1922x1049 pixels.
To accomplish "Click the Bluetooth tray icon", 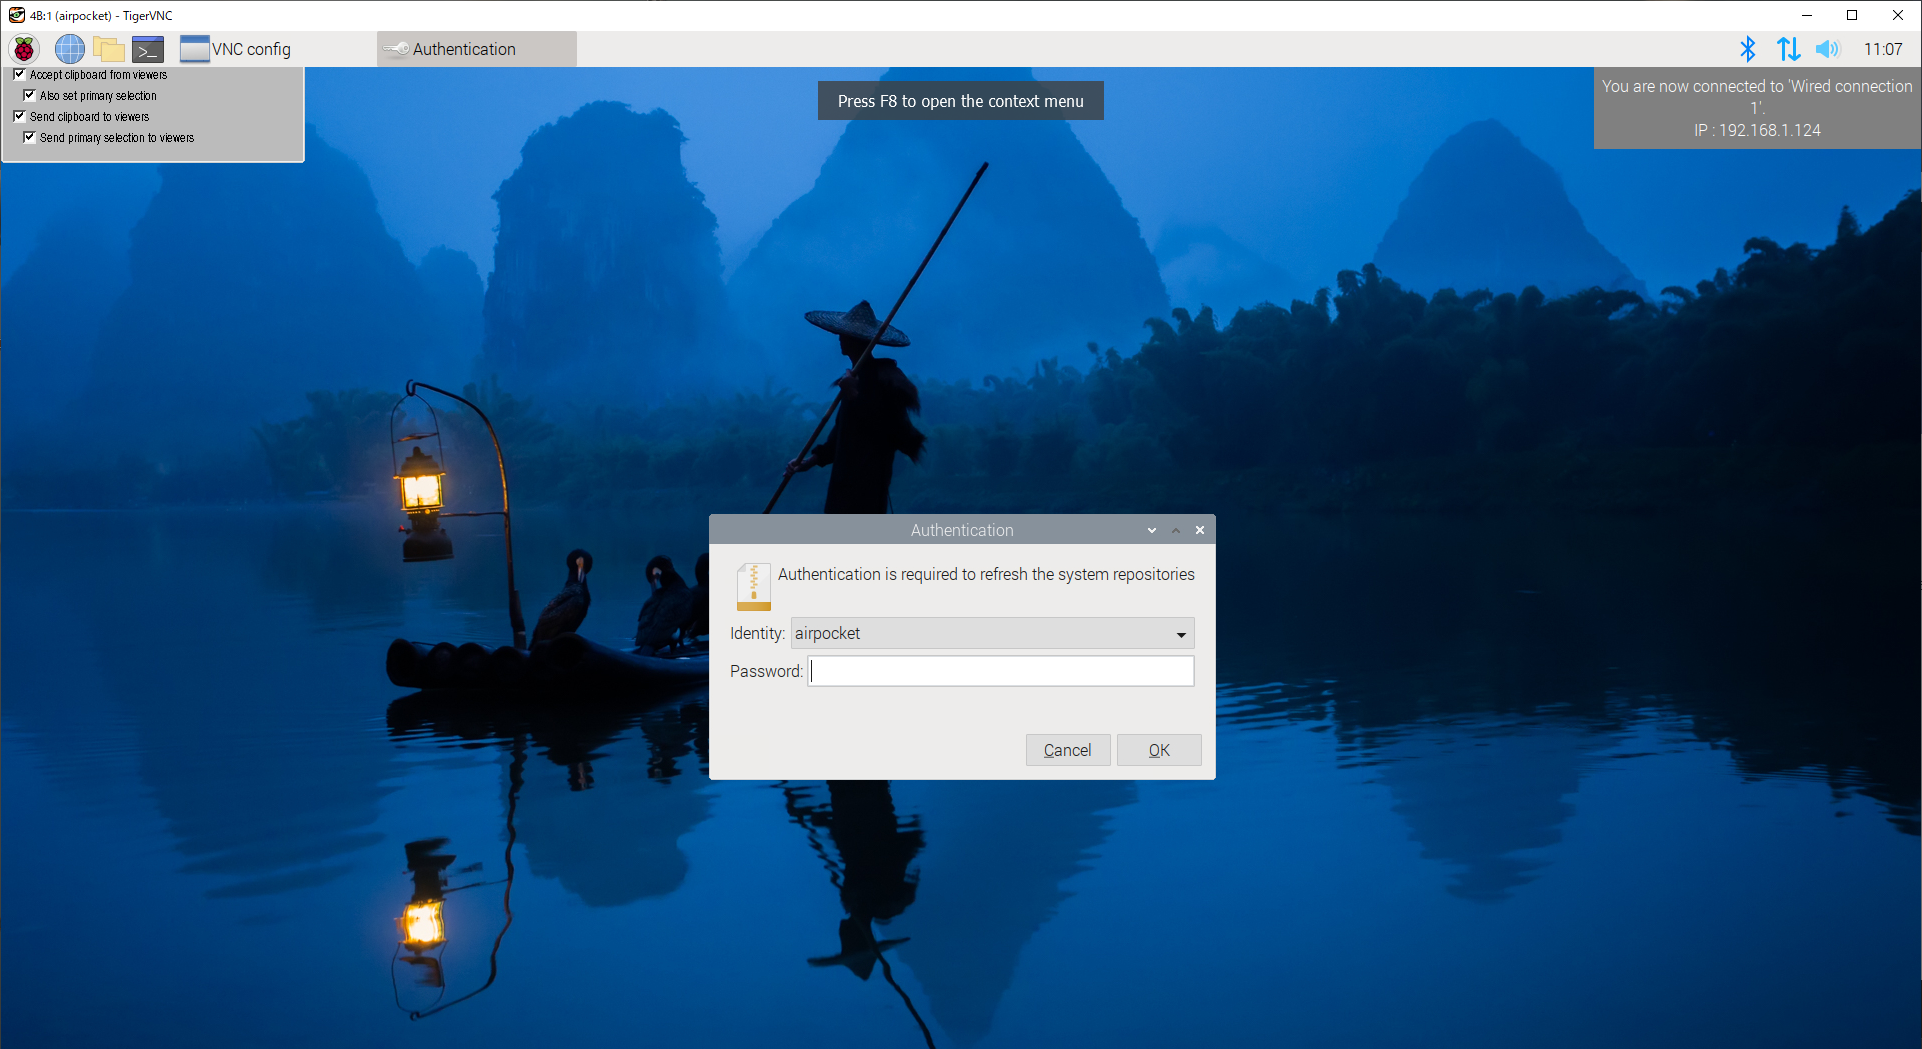I will click(1747, 49).
